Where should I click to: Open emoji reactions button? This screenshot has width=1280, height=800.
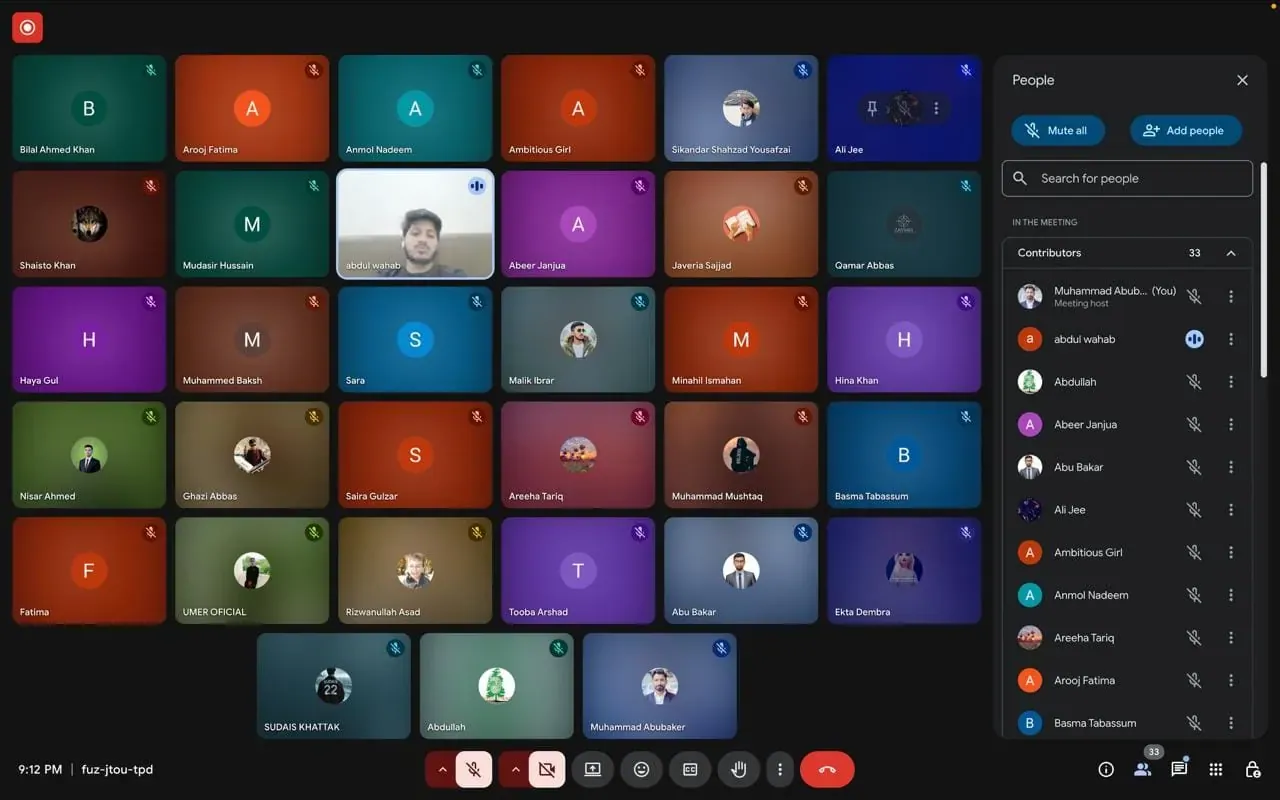[642, 769]
